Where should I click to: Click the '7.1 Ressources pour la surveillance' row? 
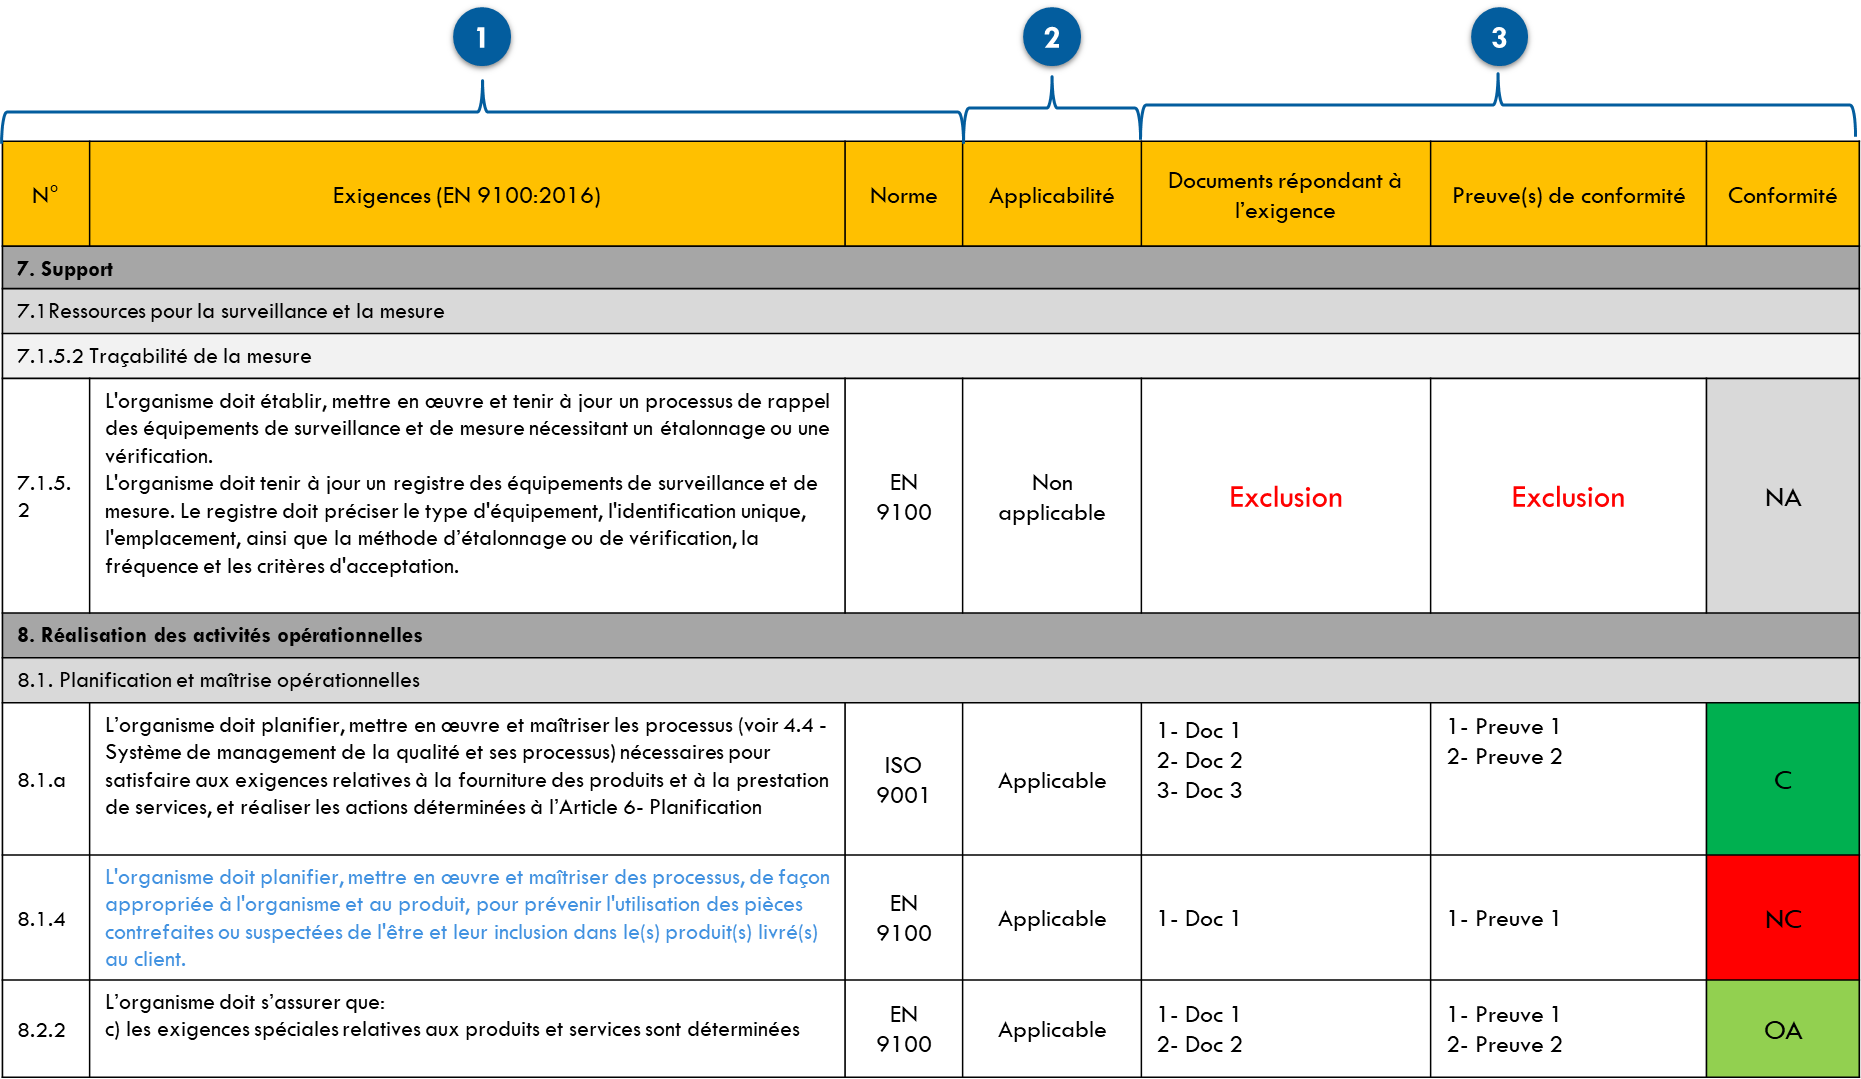(x=930, y=311)
